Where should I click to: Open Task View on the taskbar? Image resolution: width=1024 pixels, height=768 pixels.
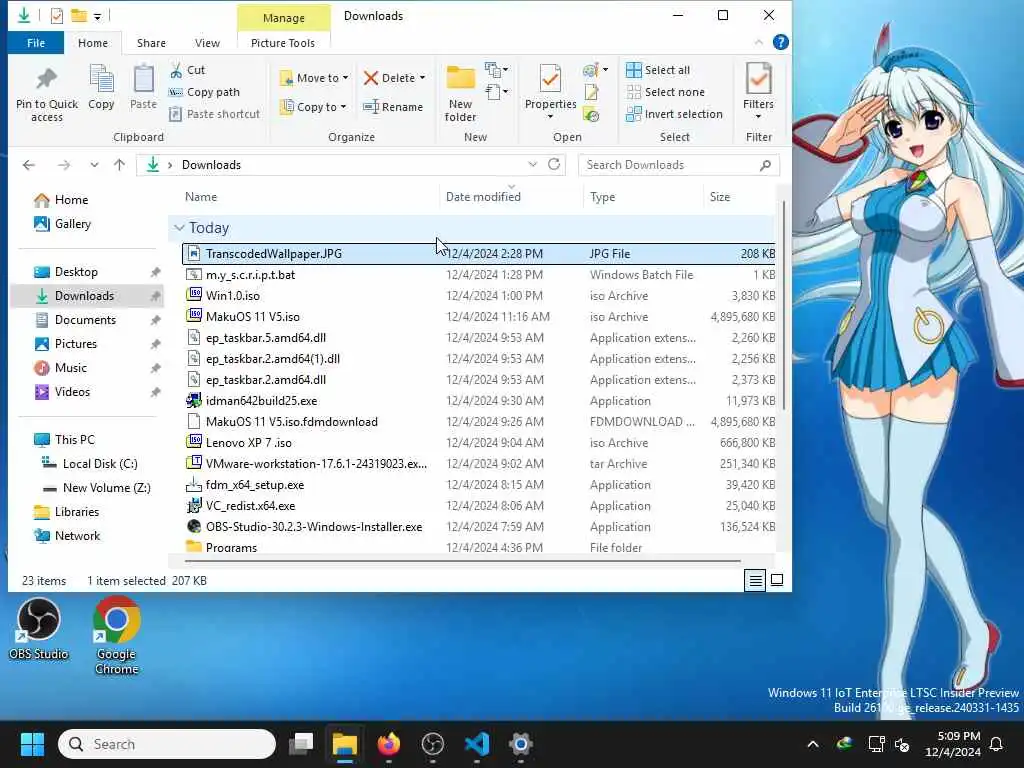tap(301, 744)
